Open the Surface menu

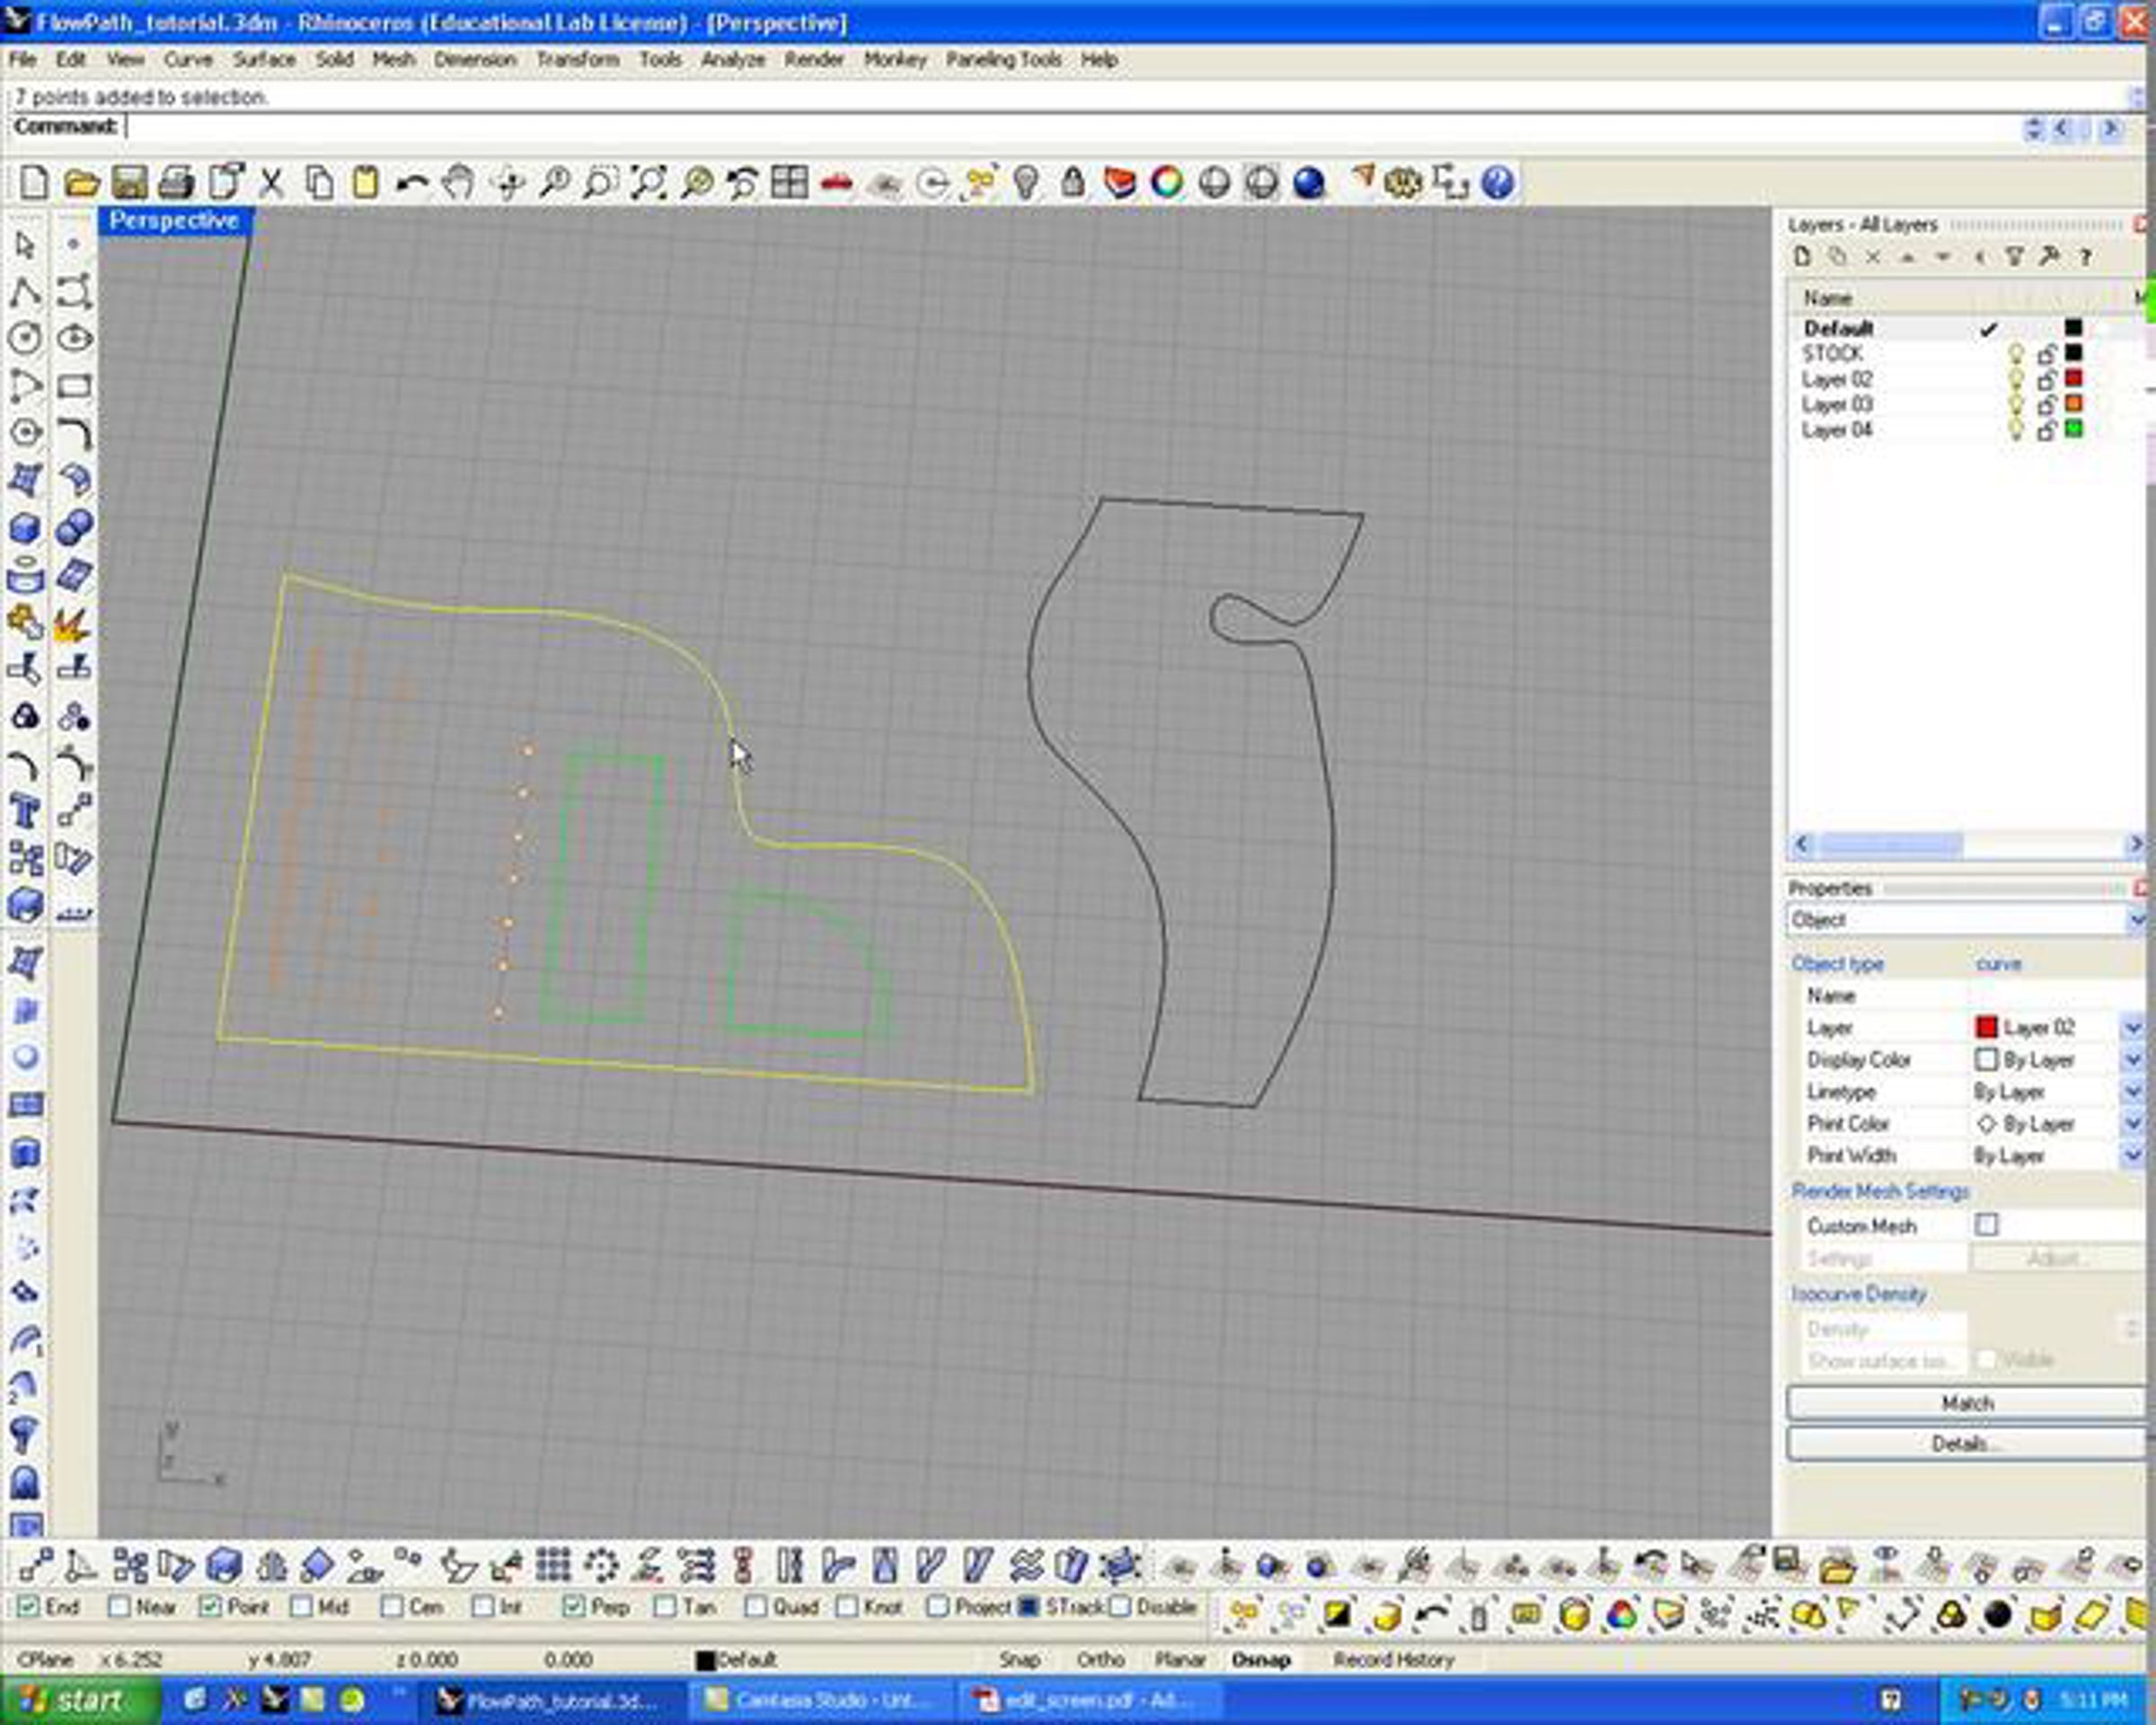pos(264,60)
